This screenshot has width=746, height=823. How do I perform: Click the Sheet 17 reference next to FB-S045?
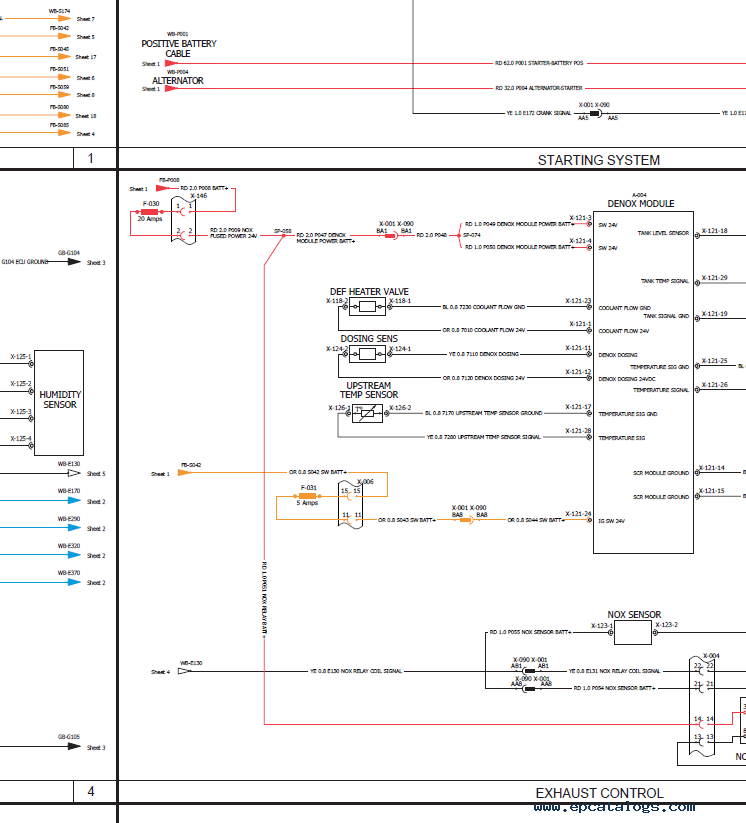point(86,57)
